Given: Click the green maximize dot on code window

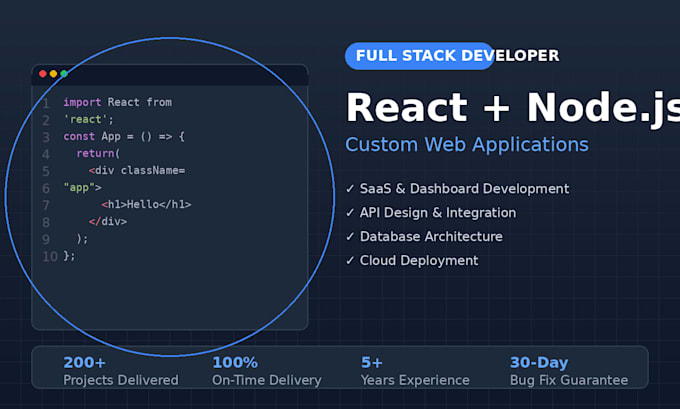Looking at the screenshot, I should click(64, 74).
